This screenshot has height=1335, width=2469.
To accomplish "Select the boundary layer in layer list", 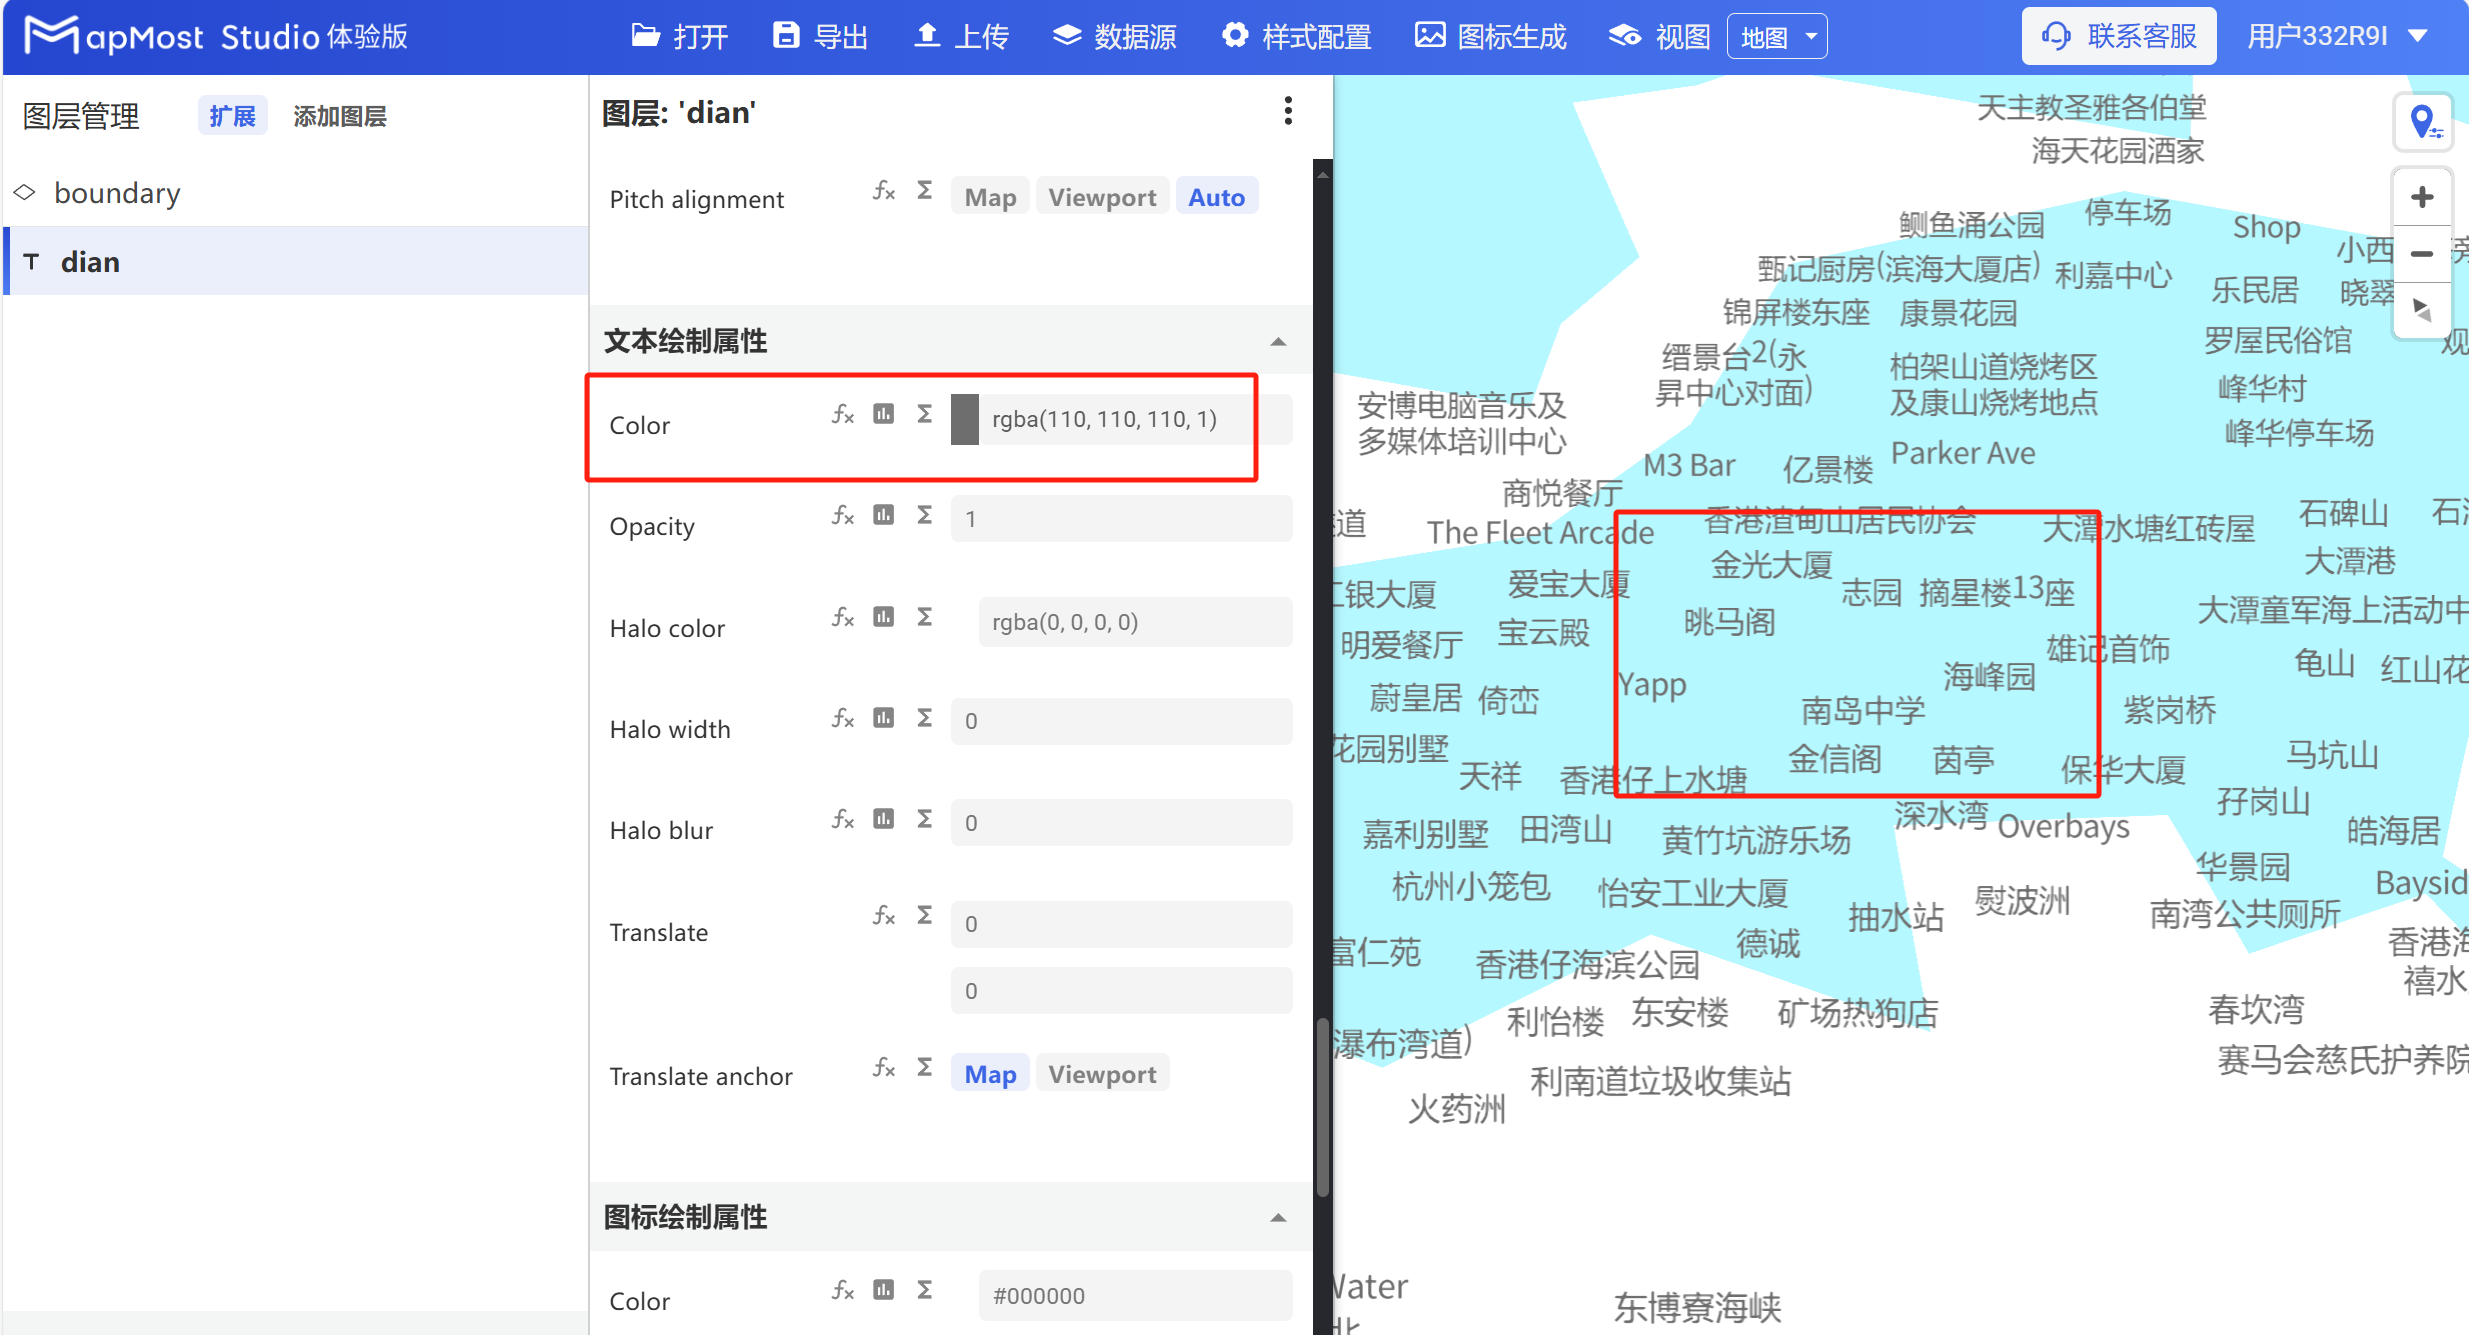I will (x=117, y=192).
